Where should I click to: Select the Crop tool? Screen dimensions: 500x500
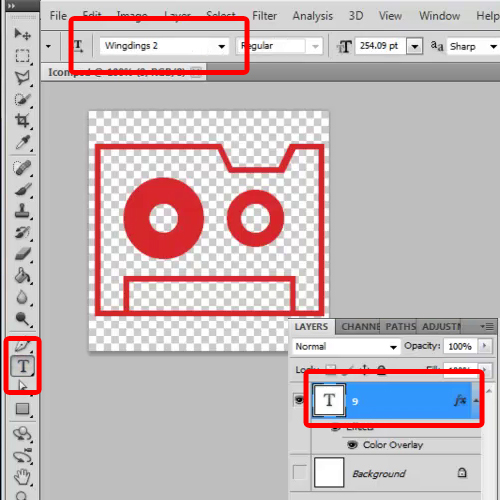coord(22,120)
